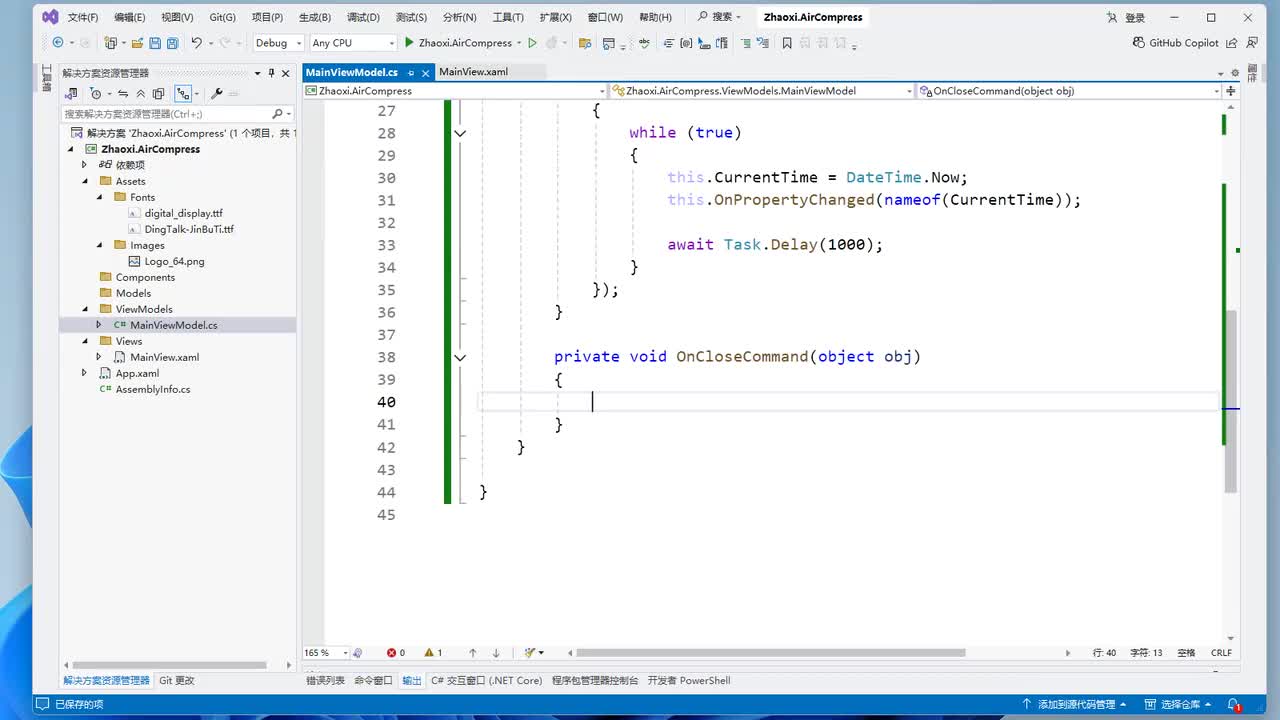
Task: Click the 搜索 button in the title bar
Action: (720, 17)
